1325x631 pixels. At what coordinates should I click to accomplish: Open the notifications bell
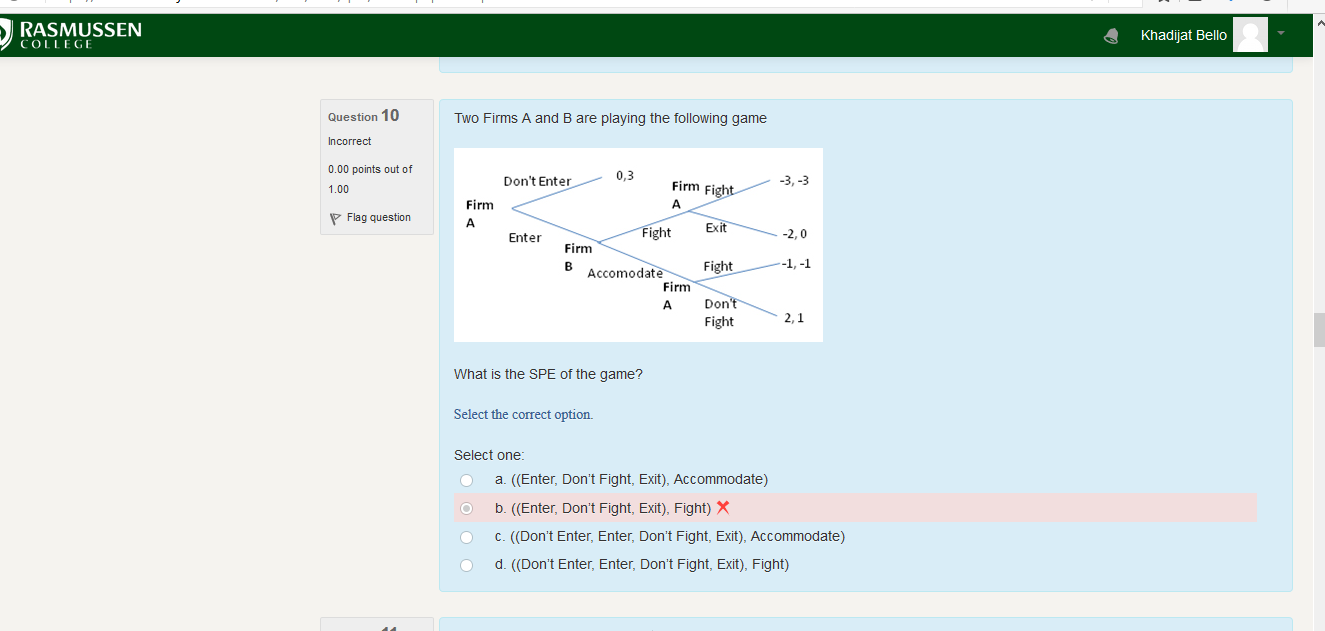click(x=1111, y=36)
